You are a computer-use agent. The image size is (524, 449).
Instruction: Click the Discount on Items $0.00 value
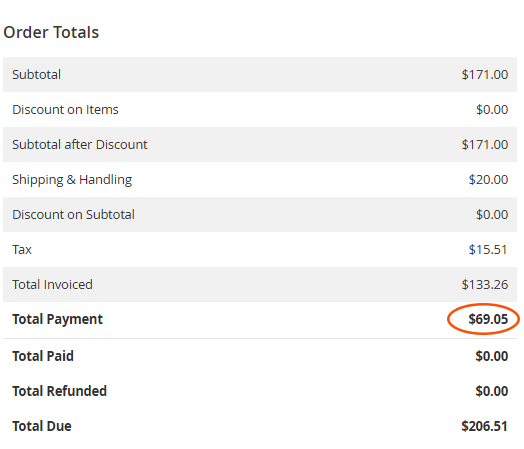point(492,110)
